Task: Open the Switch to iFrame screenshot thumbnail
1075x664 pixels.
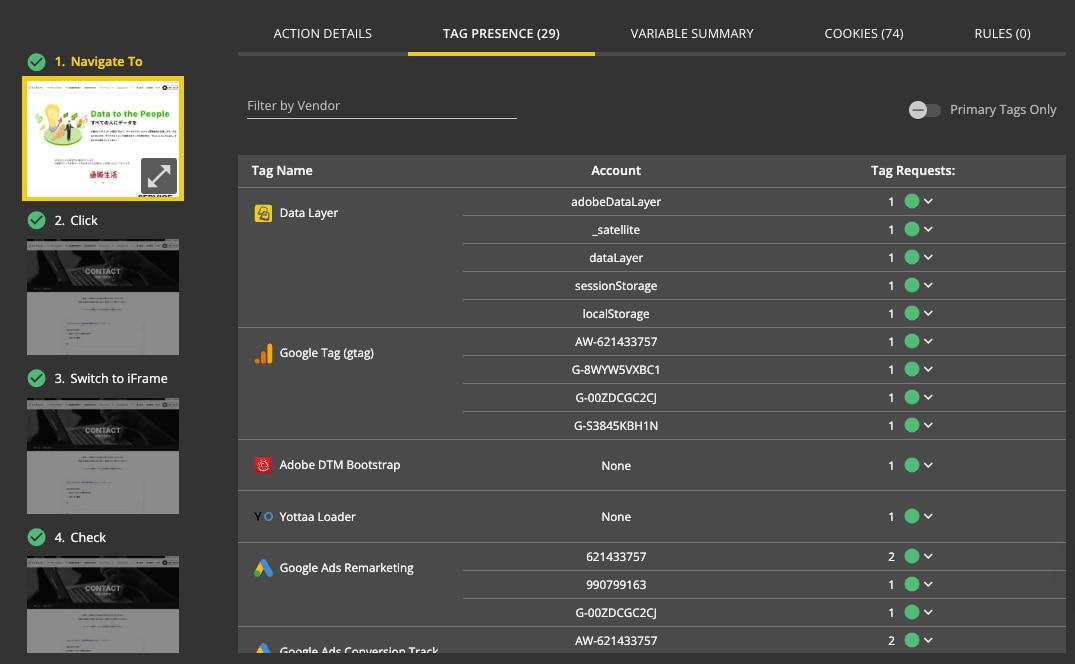Action: pos(103,456)
